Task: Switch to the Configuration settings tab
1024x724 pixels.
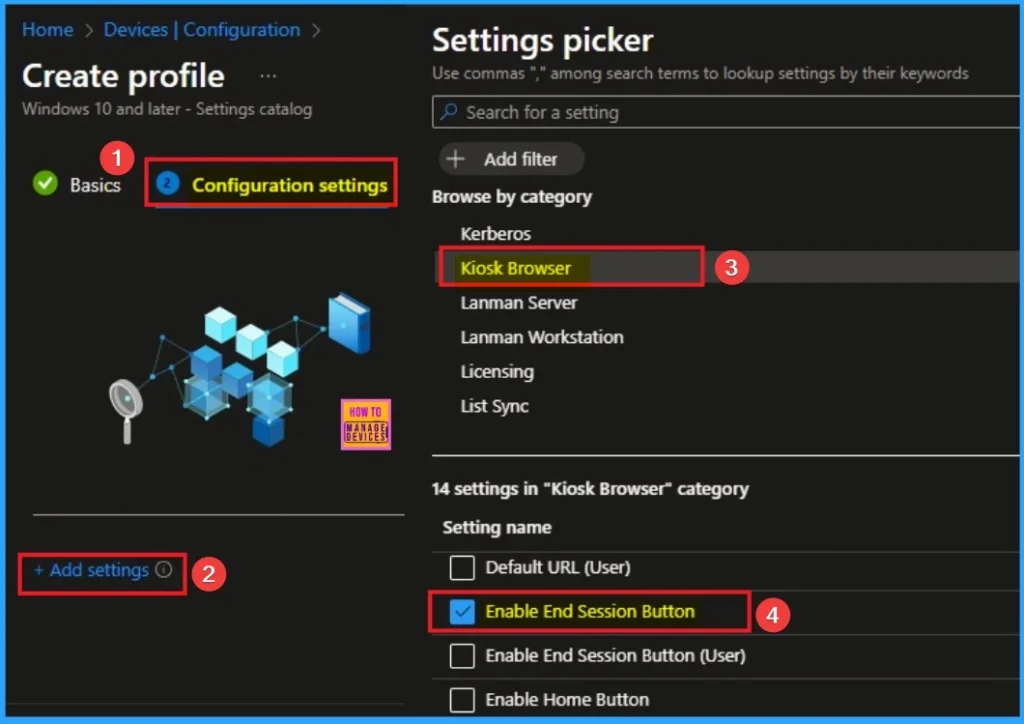Action: coord(288,185)
